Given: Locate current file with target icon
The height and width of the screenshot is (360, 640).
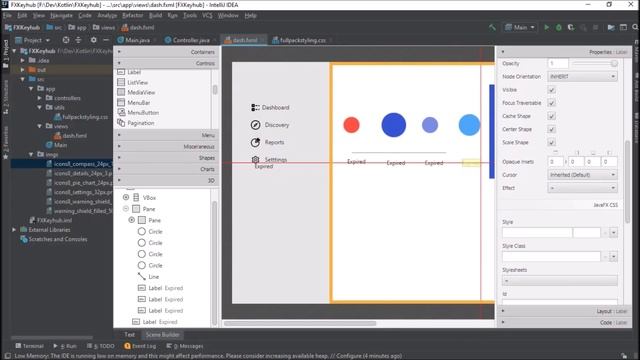Looking at the screenshot, I should (x=66, y=40).
